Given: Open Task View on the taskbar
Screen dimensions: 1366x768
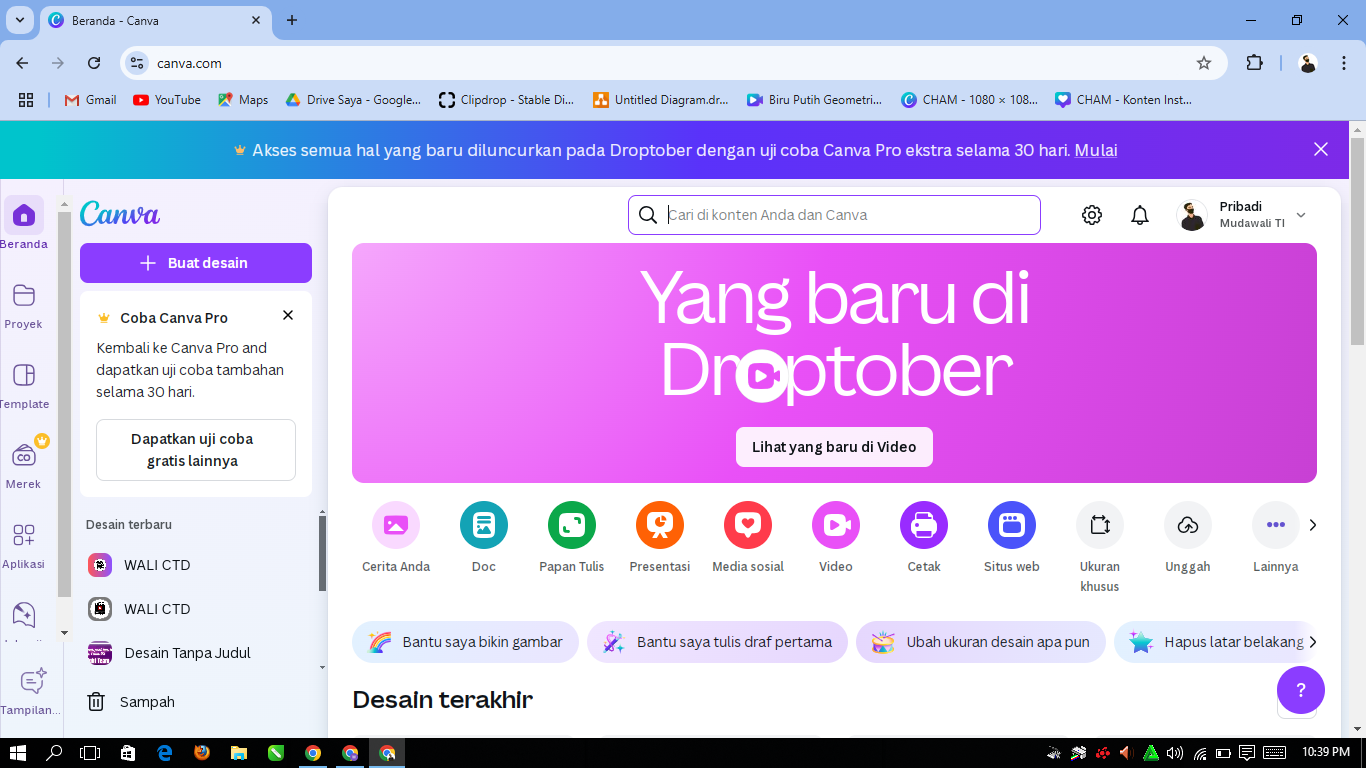Looking at the screenshot, I should coord(91,753).
